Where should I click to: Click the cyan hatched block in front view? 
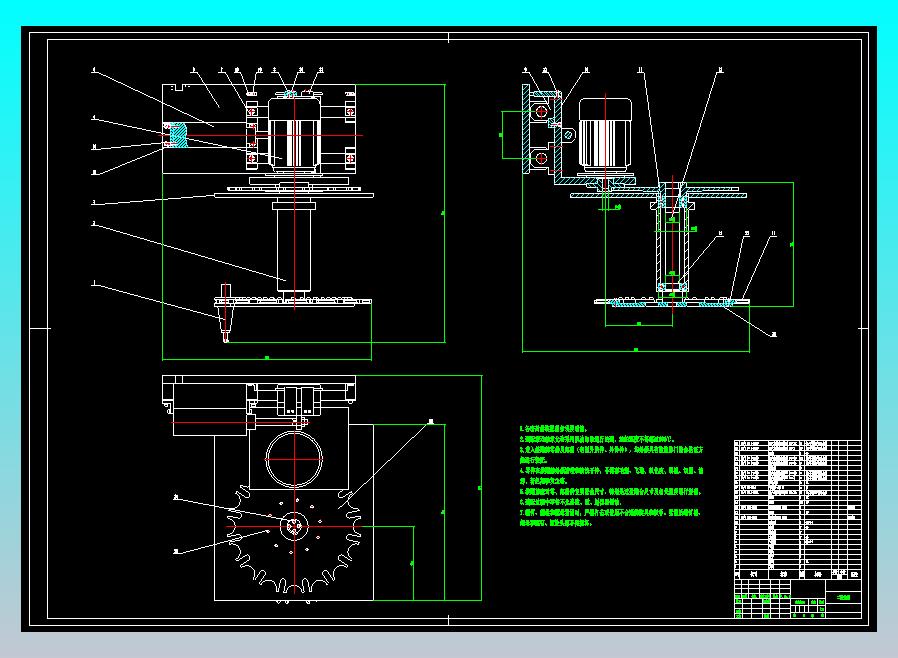pos(179,135)
